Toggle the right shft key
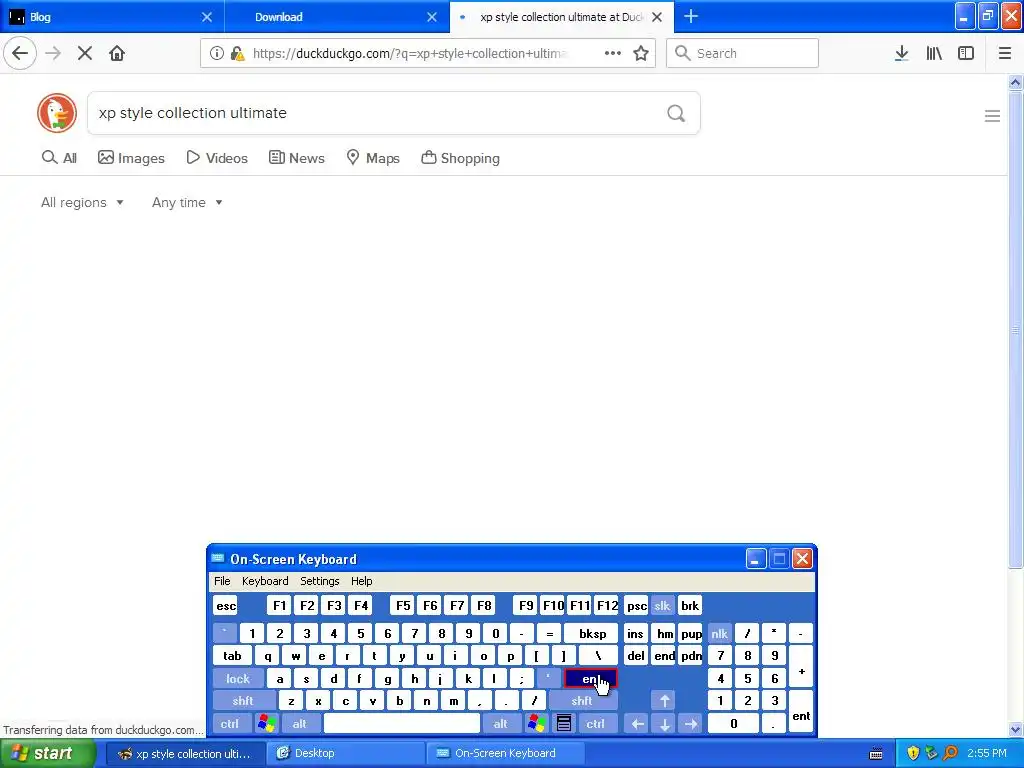The image size is (1024, 768). [582, 701]
